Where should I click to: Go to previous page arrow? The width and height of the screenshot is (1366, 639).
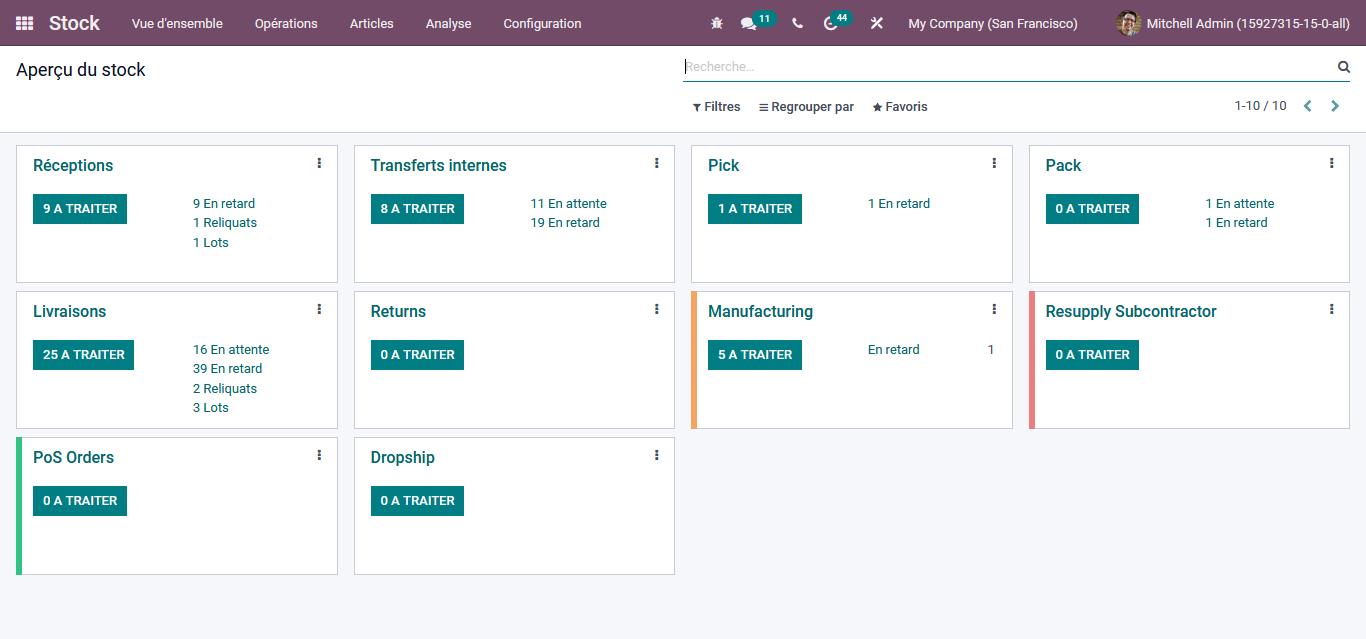click(x=1307, y=106)
